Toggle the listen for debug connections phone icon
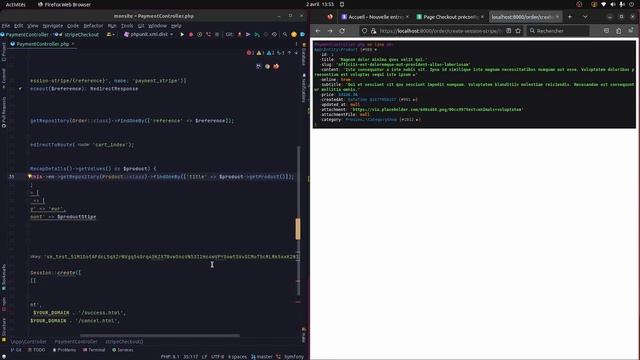This screenshot has width=640, height=360. point(208,35)
